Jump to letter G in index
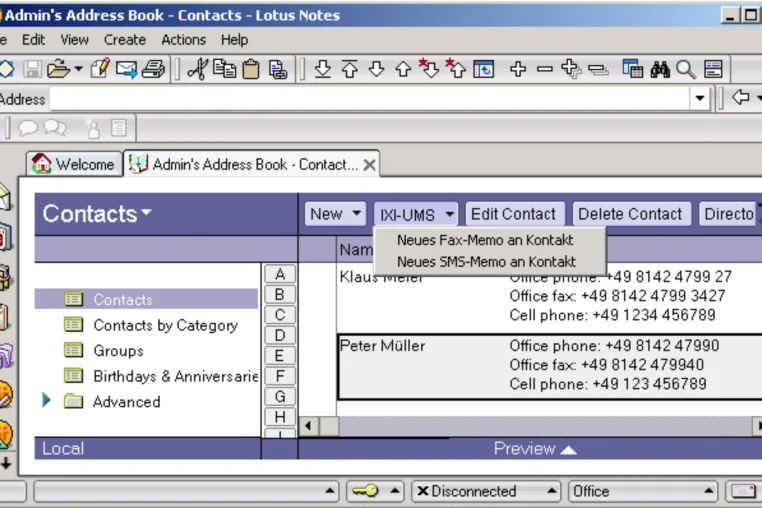762x508 pixels. coord(279,397)
